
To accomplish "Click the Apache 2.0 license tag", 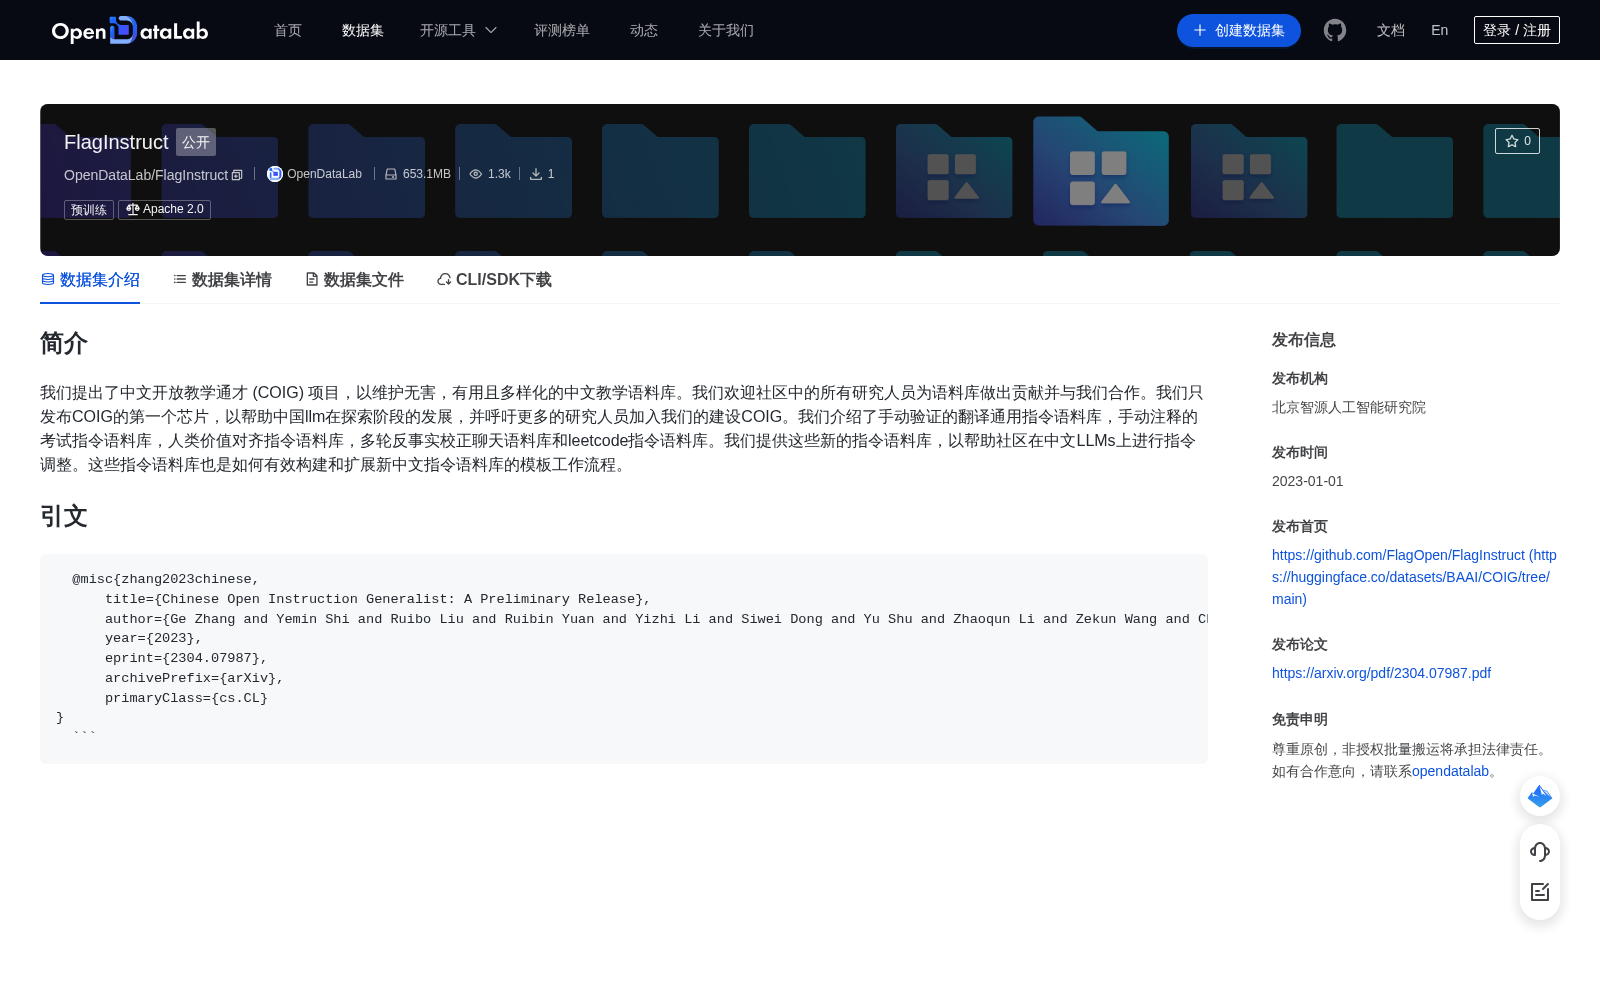I will click(x=165, y=209).
